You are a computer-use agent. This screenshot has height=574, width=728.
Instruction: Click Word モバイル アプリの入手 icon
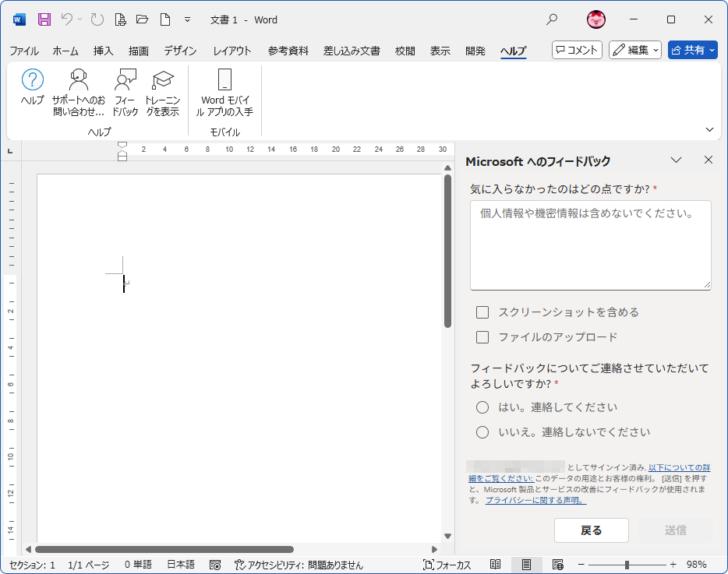(x=225, y=92)
